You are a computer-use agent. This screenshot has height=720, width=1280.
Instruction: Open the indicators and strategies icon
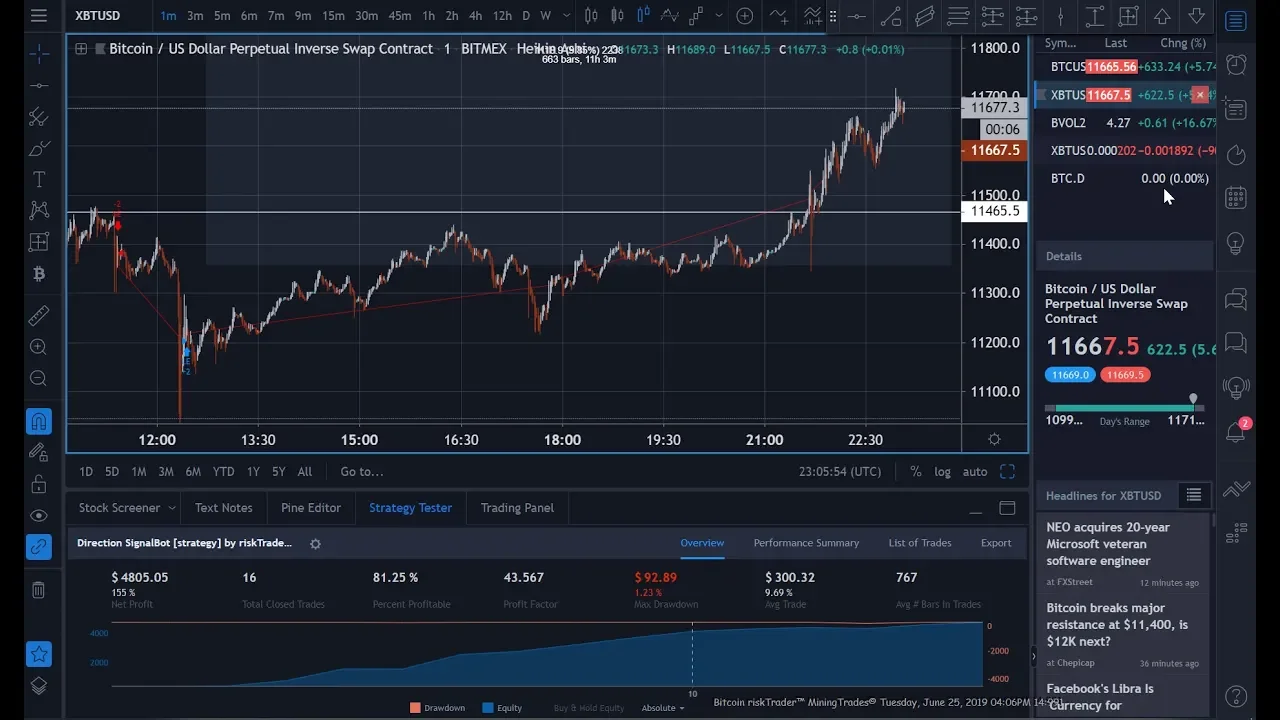[x=778, y=15]
